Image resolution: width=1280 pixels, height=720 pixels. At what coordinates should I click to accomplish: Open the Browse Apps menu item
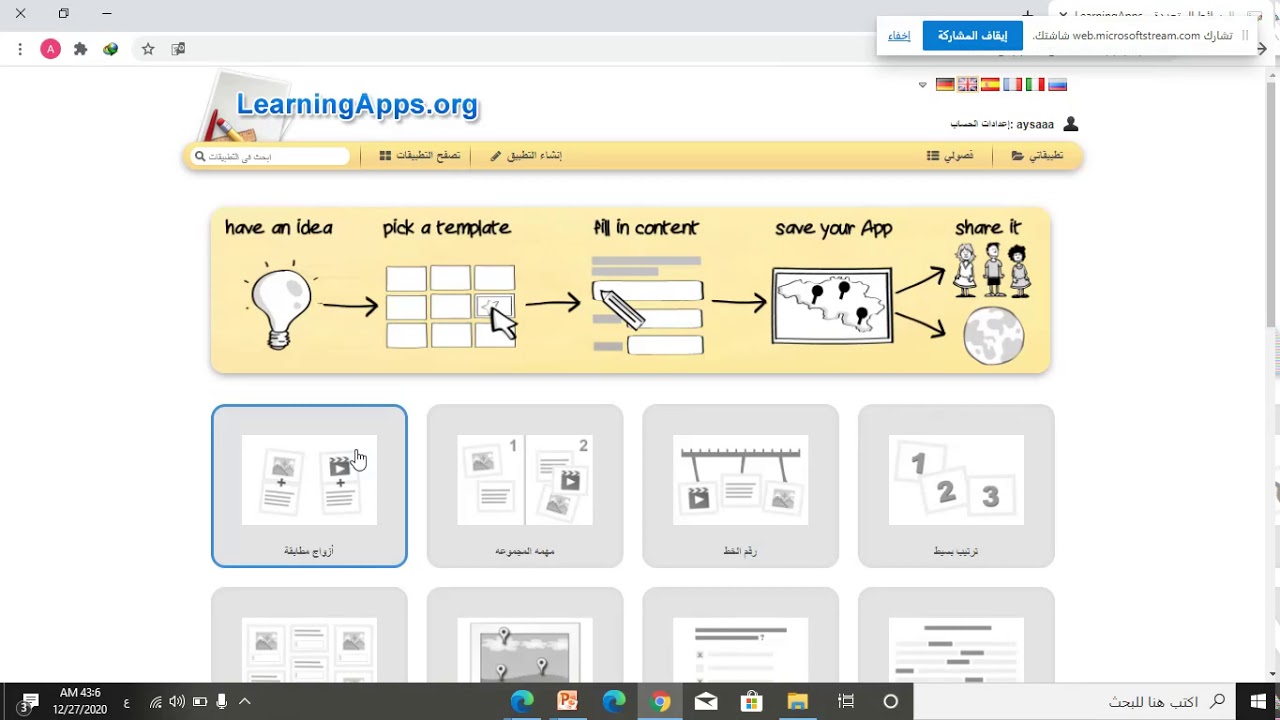[x=420, y=156]
